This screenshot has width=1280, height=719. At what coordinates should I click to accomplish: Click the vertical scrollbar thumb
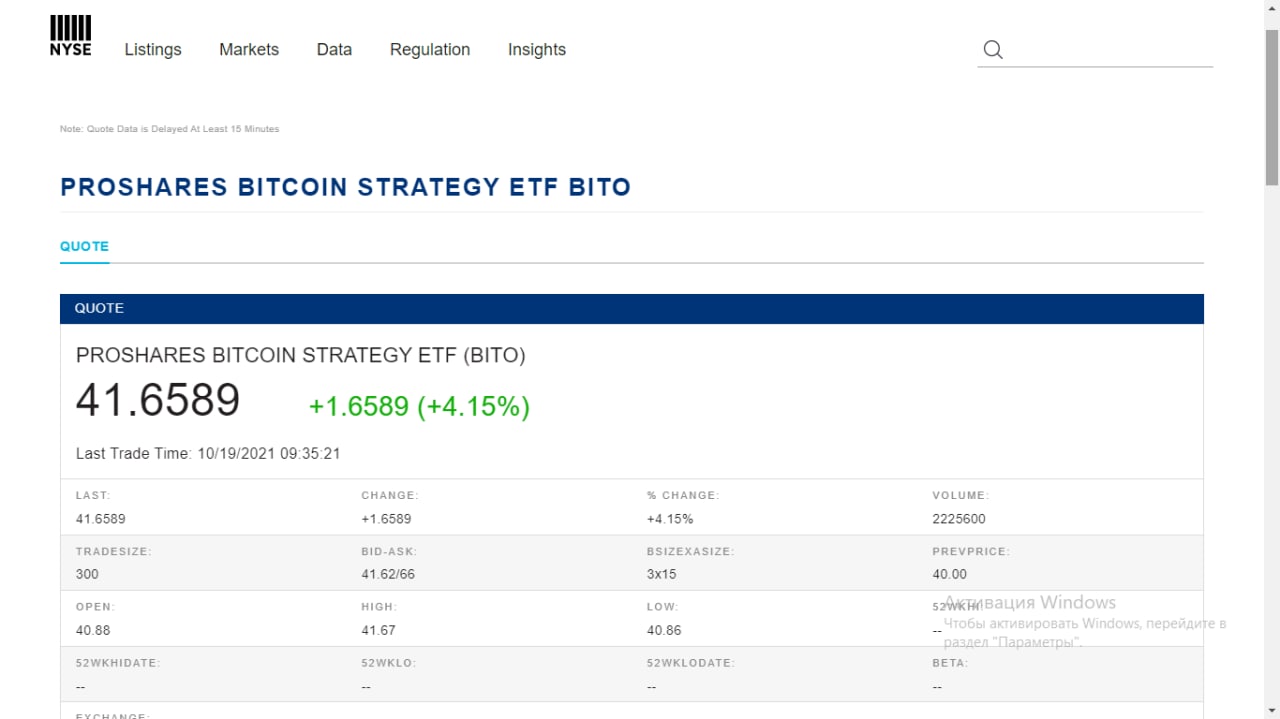point(1272,107)
